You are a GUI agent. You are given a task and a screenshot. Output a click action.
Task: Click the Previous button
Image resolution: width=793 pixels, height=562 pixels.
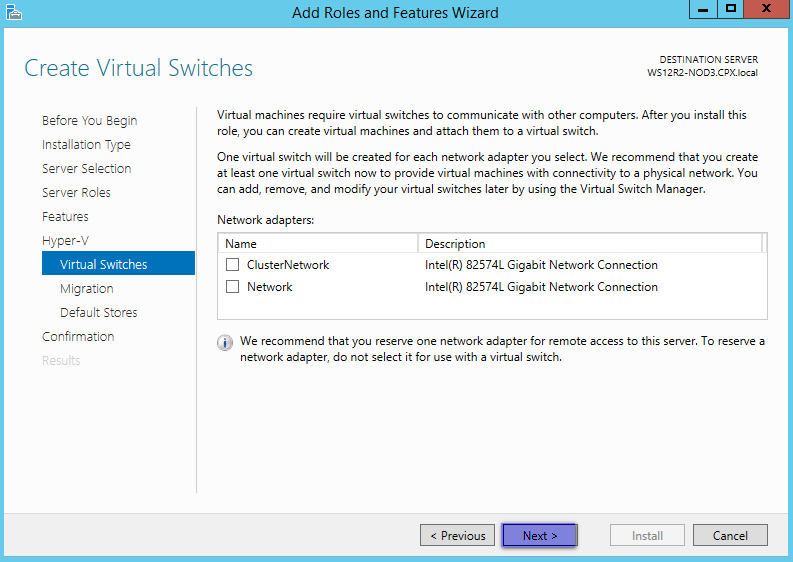(458, 535)
